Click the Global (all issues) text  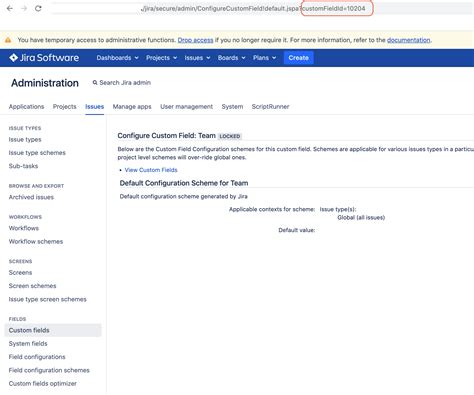coord(361,217)
